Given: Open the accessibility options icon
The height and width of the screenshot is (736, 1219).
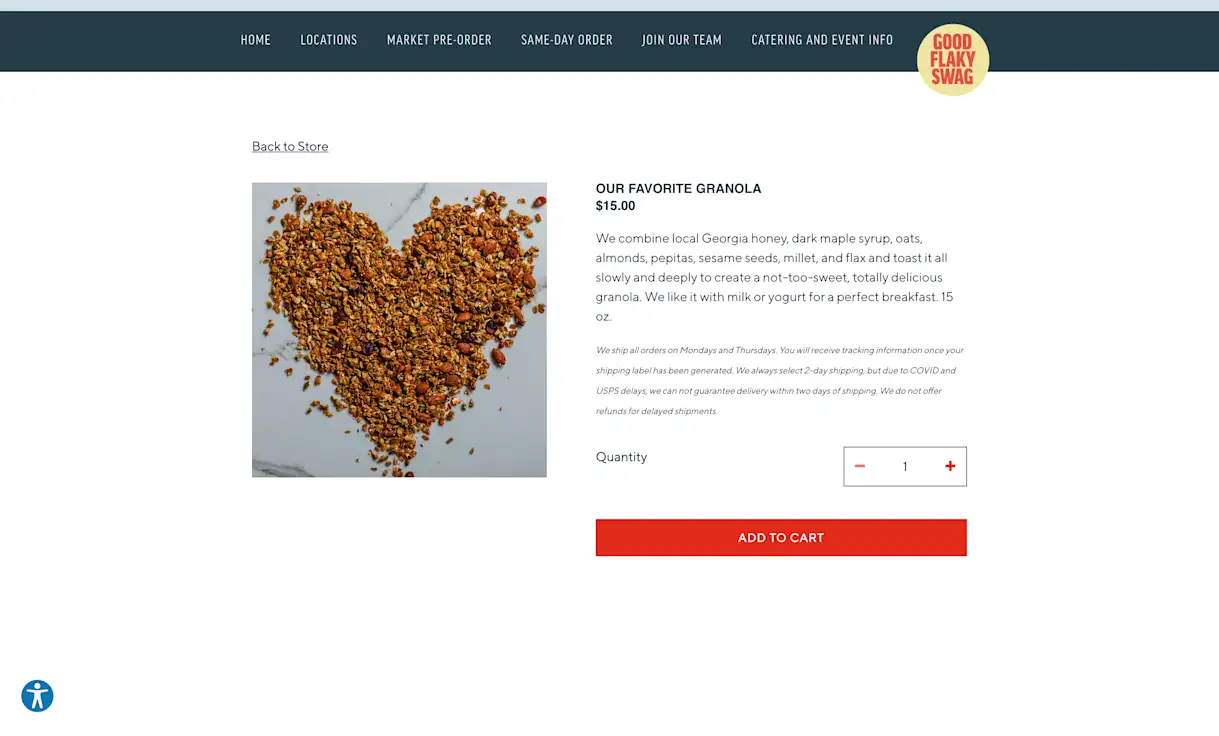Looking at the screenshot, I should coord(37,696).
